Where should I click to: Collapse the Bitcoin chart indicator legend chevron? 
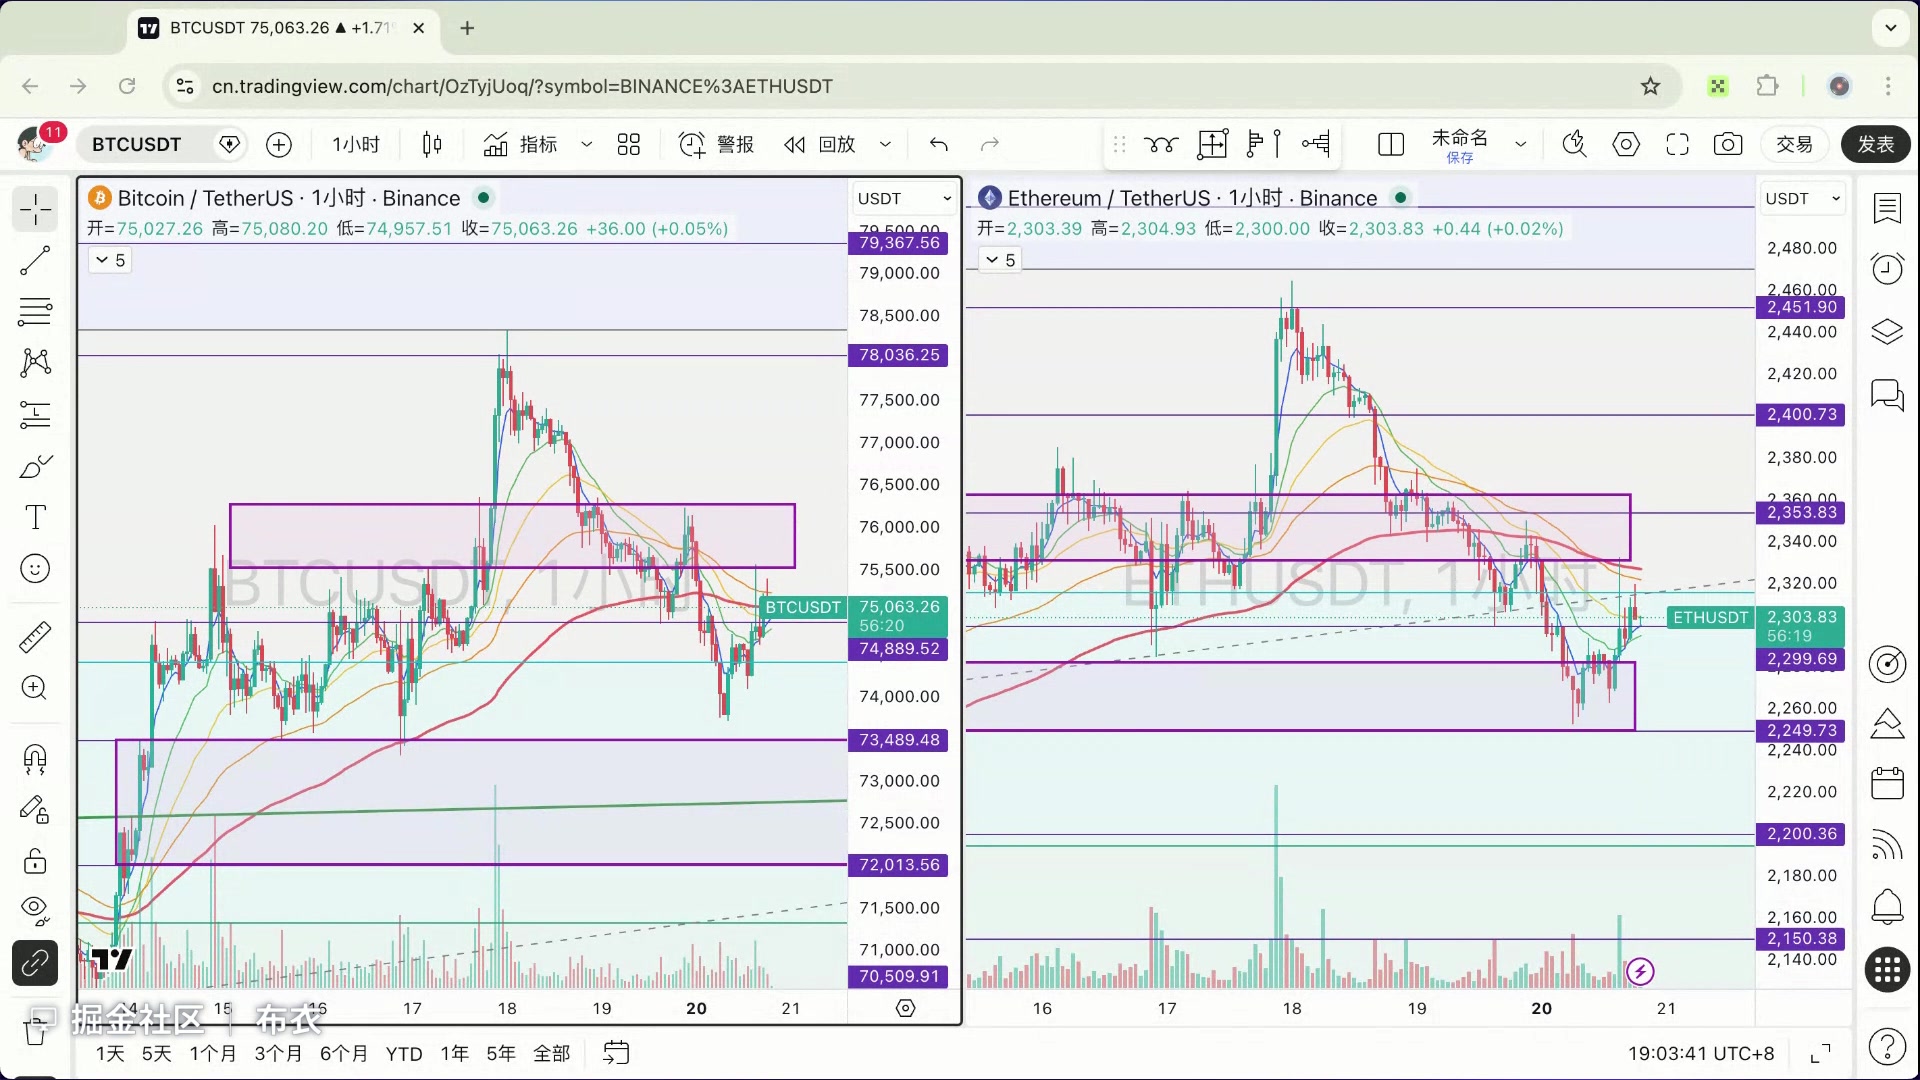pyautogui.click(x=102, y=260)
